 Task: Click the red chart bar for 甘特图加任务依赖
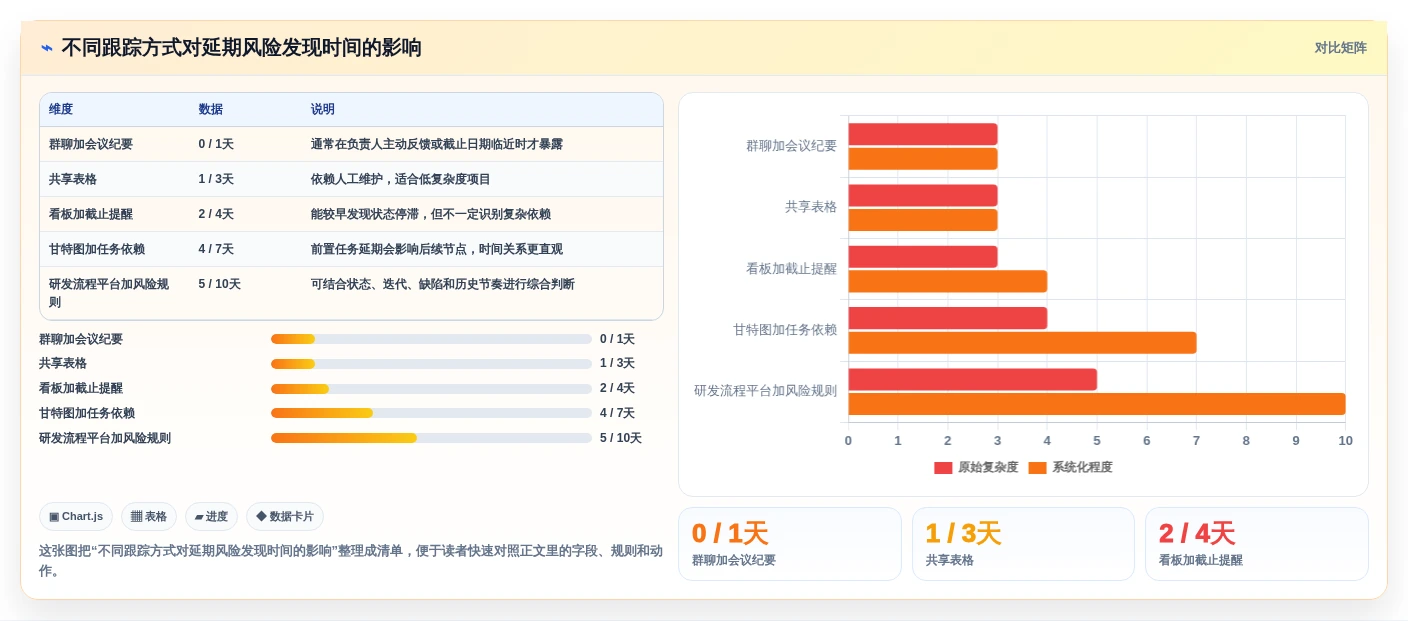point(948,318)
